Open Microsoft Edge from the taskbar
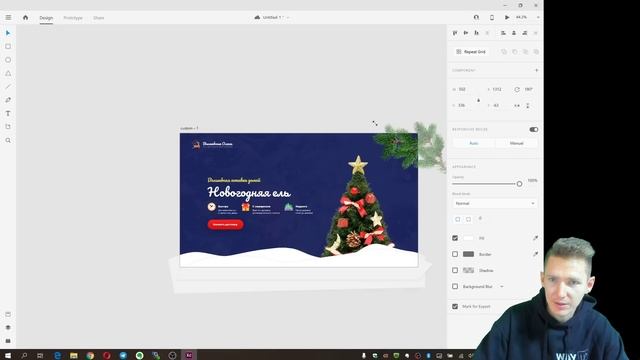The image size is (640, 360). click(x=57, y=356)
